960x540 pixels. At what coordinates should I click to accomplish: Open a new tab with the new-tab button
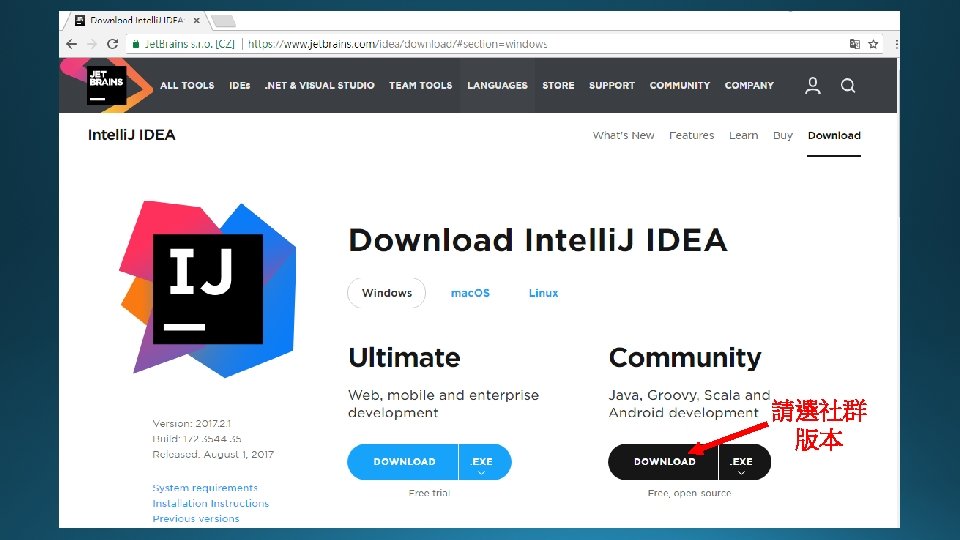pos(223,21)
